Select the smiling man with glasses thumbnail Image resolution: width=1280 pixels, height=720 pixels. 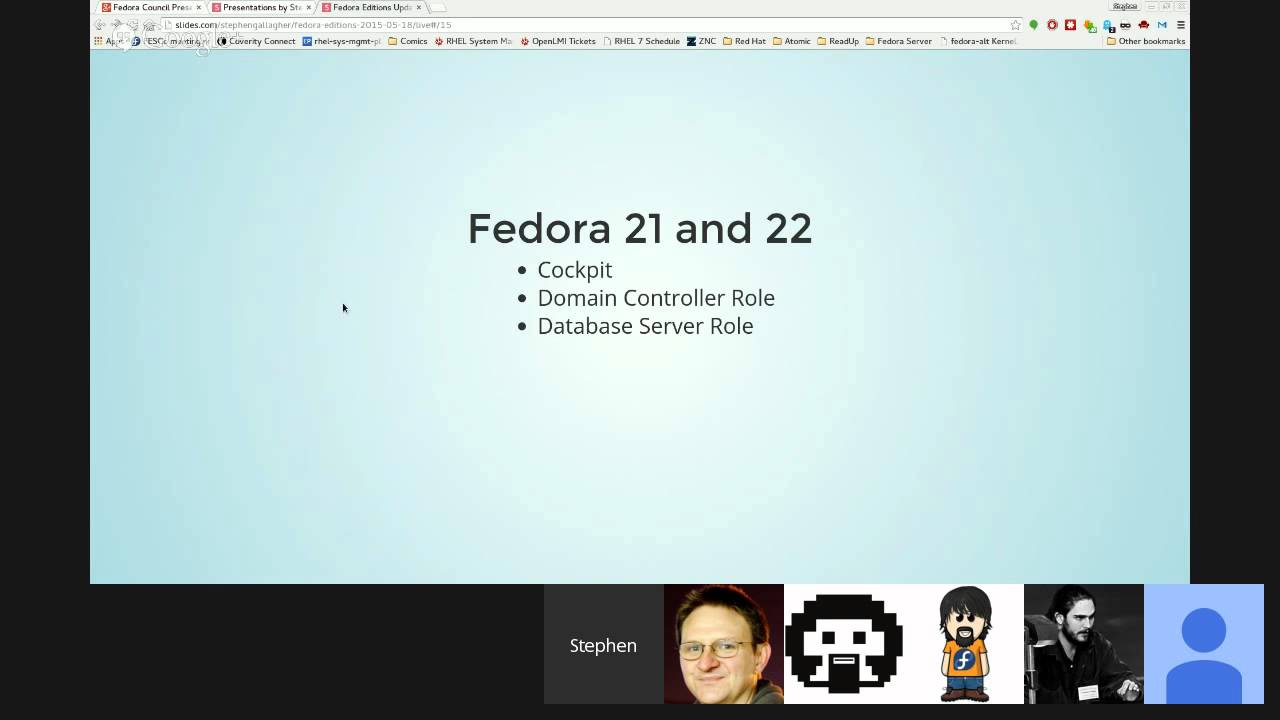coord(724,644)
